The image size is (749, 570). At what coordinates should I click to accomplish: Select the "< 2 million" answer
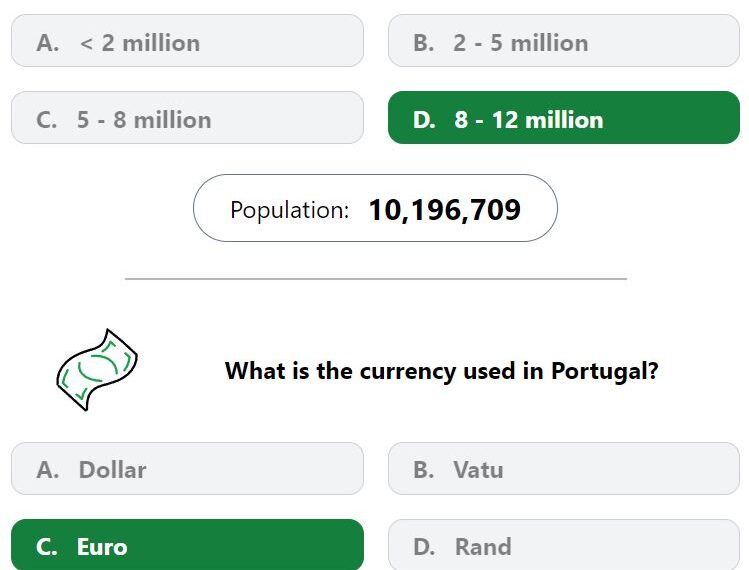tap(187, 41)
